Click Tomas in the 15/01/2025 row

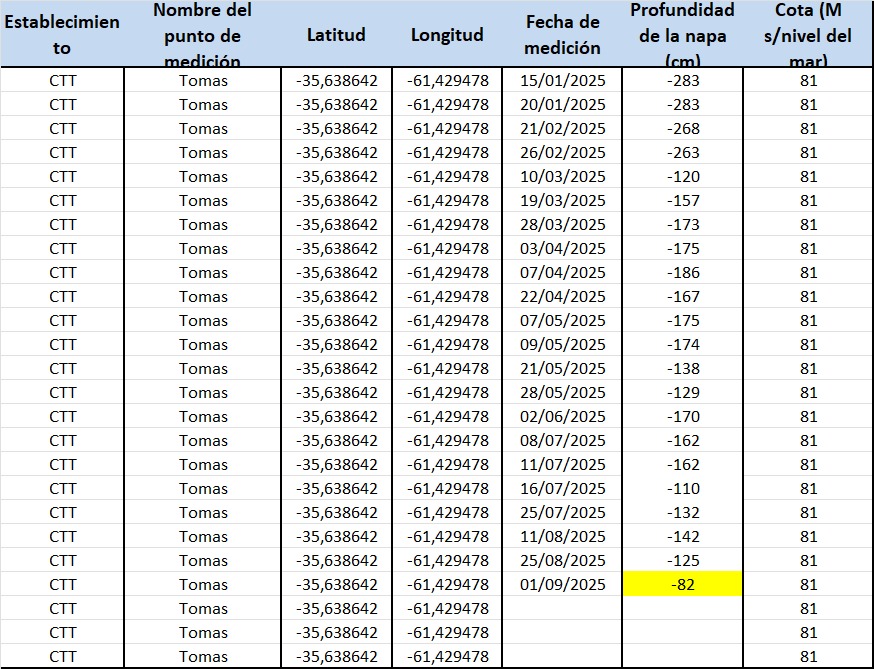pyautogui.click(x=203, y=81)
